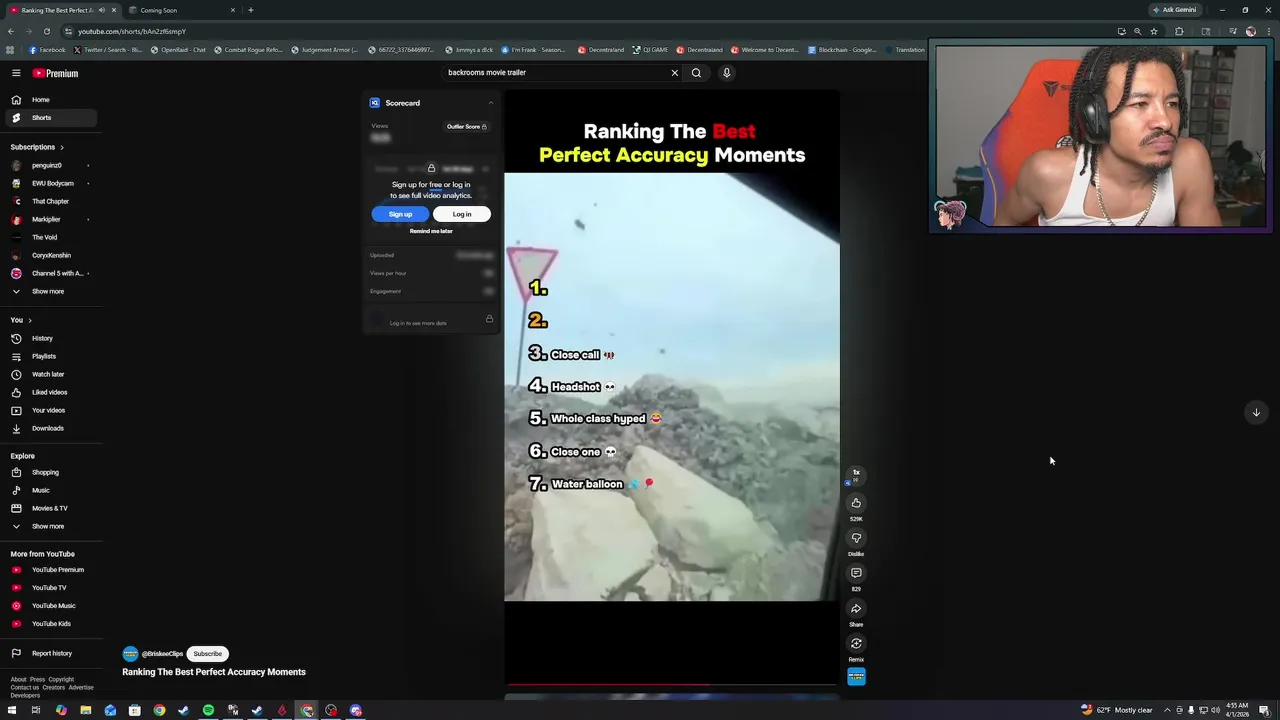
Task: Click Ask Gemini button
Action: [1175, 10]
